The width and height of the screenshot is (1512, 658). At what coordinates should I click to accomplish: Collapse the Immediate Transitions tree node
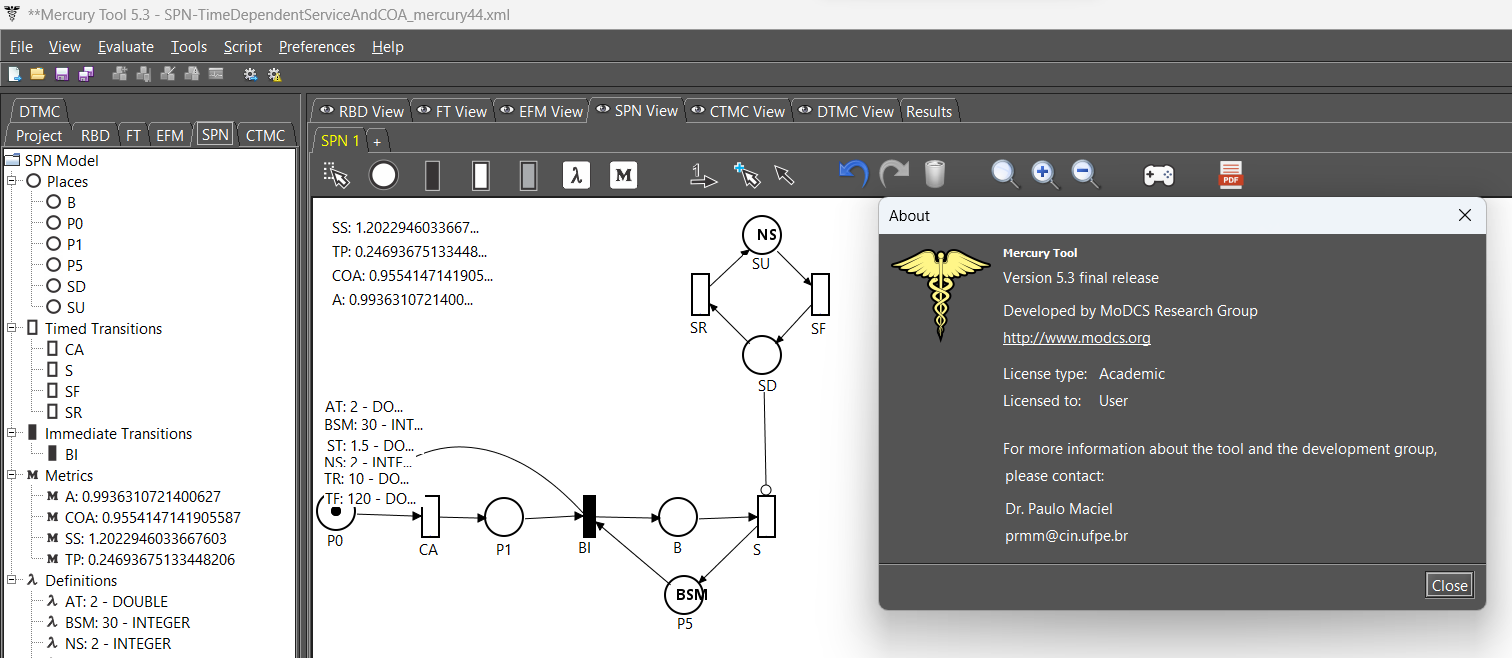[12, 433]
